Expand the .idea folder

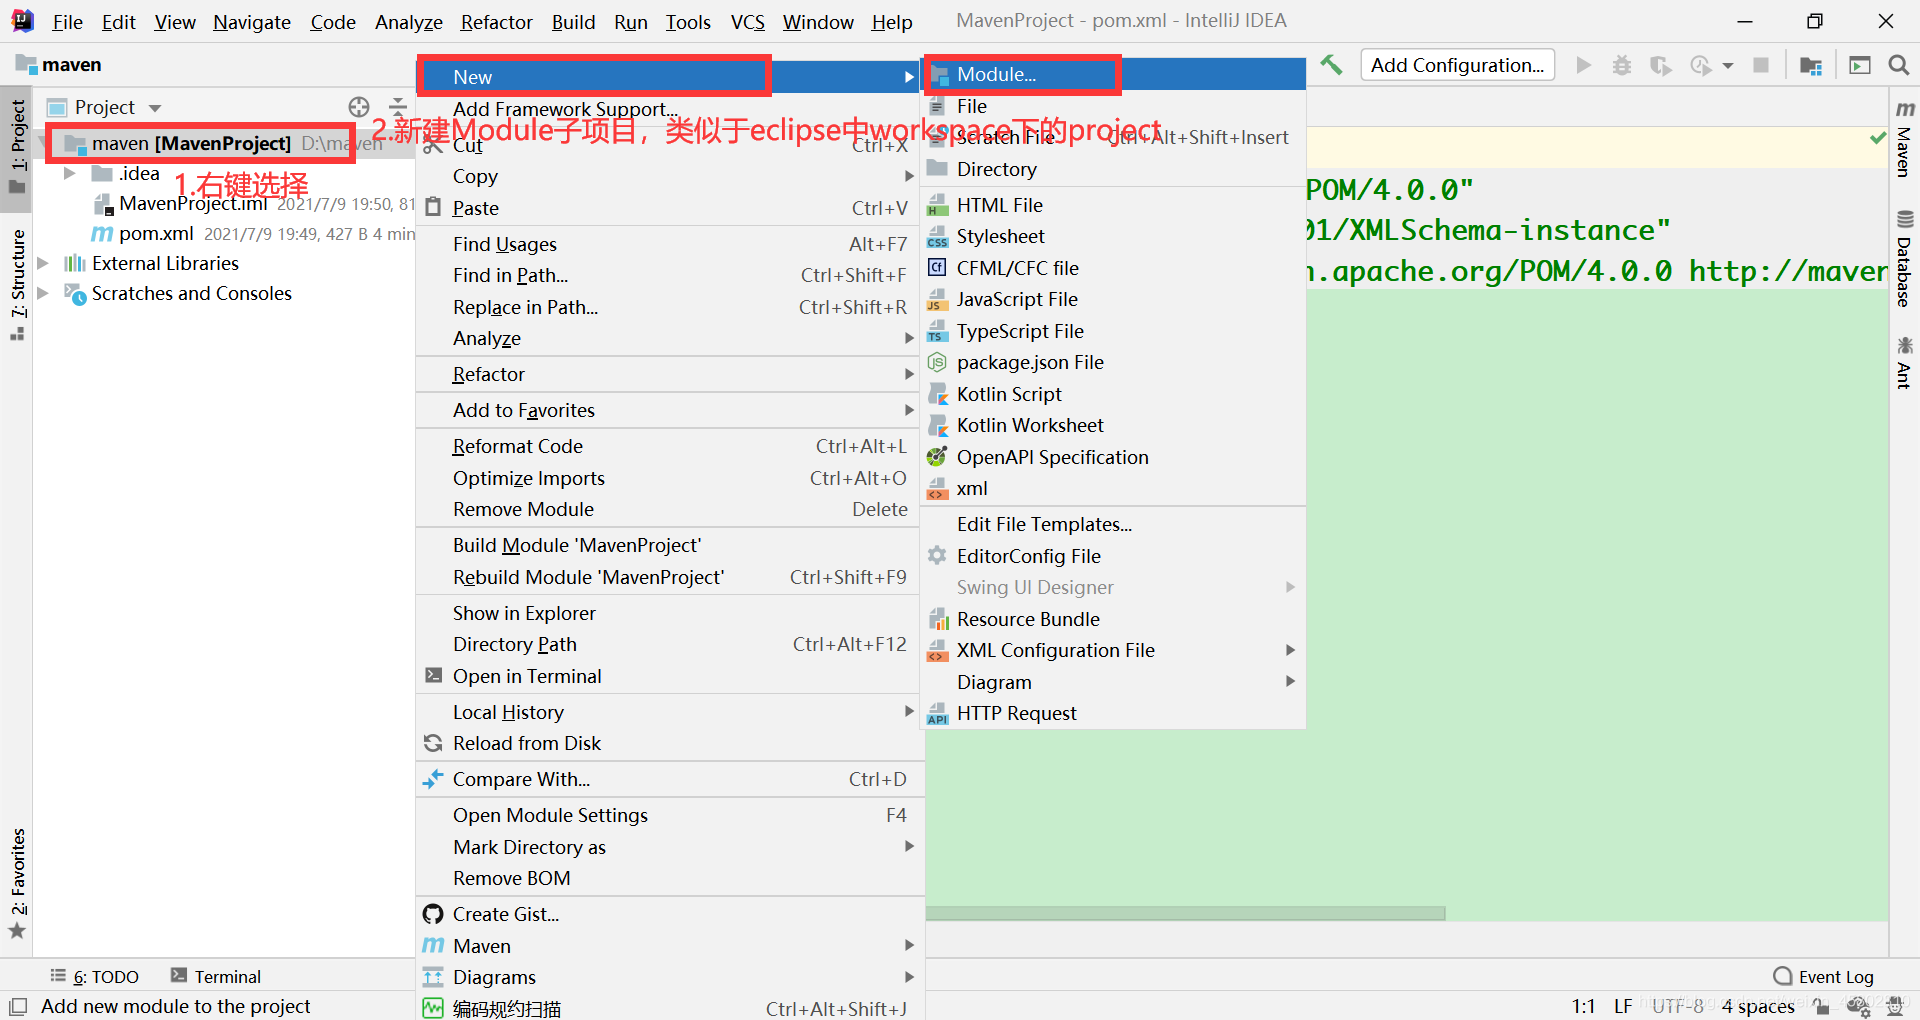pyautogui.click(x=69, y=173)
